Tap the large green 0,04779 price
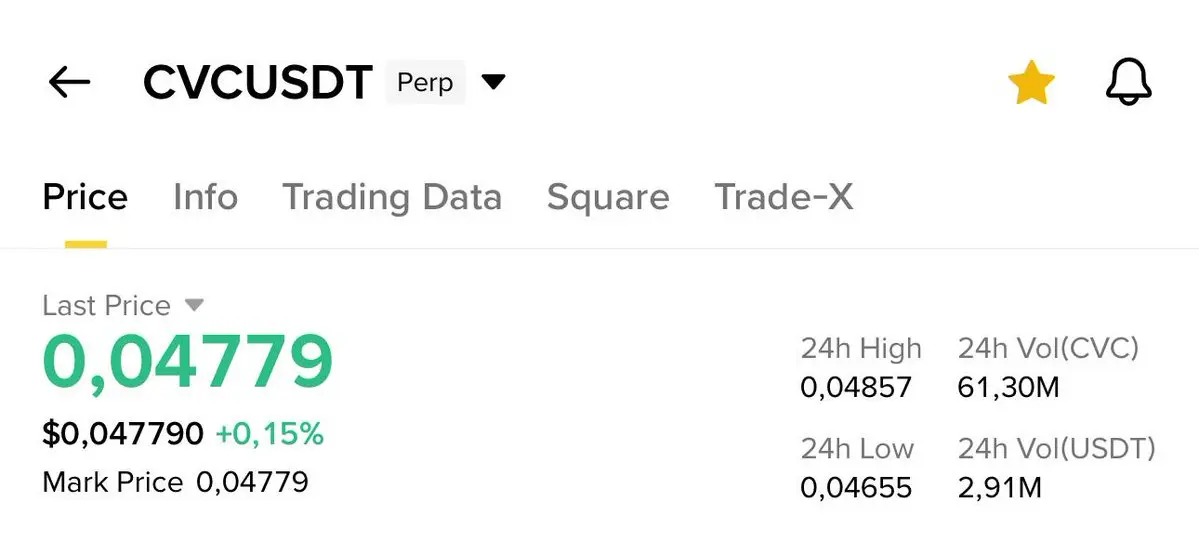Image resolution: width=1199 pixels, height=542 pixels. pyautogui.click(x=188, y=362)
